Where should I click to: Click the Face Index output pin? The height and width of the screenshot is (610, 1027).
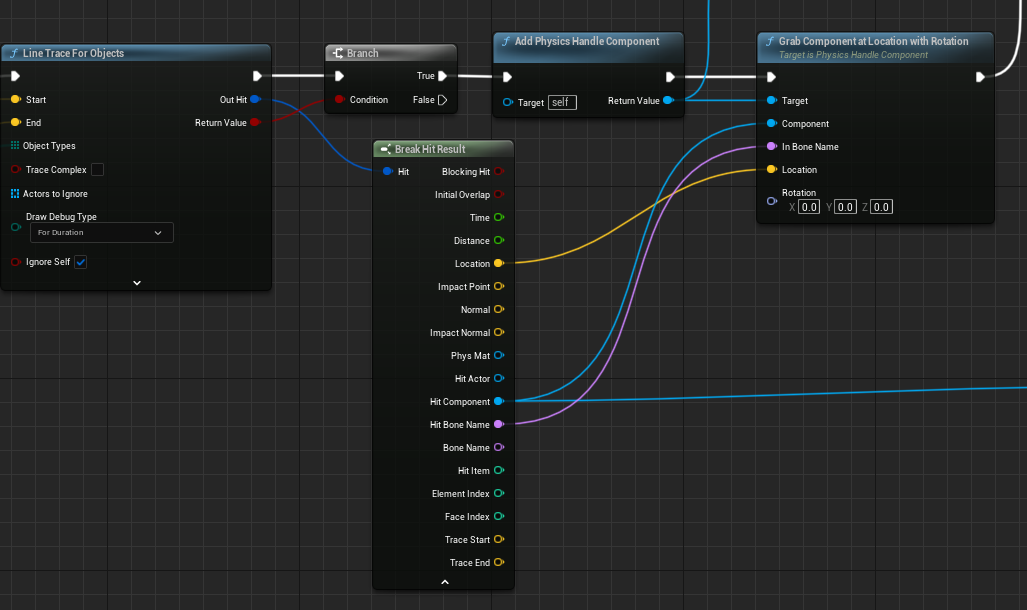499,516
